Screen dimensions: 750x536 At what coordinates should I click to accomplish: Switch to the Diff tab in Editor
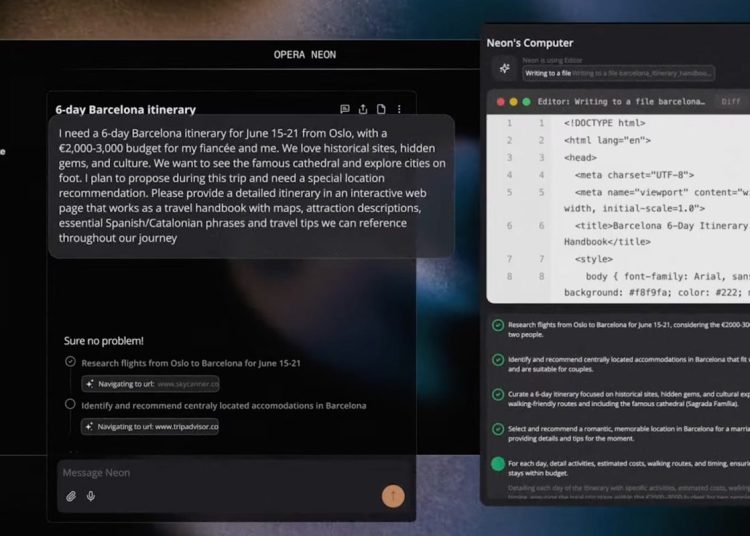pyautogui.click(x=731, y=101)
